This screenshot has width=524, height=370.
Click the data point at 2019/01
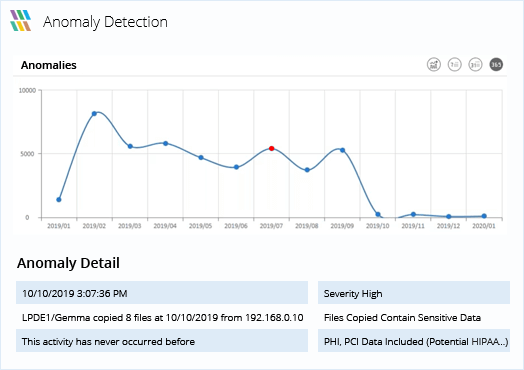(59, 200)
